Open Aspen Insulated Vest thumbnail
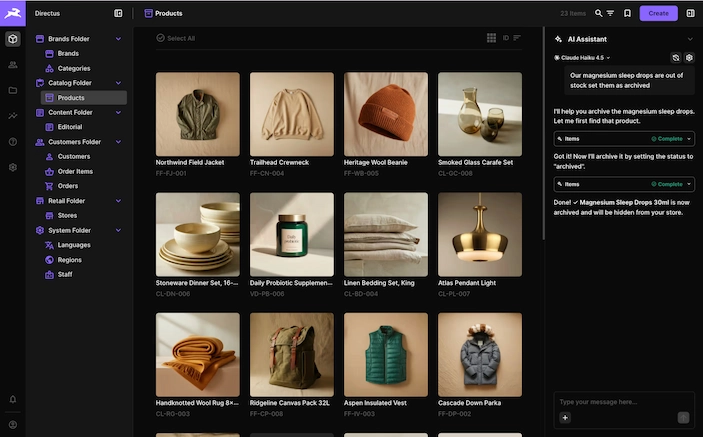 386,355
